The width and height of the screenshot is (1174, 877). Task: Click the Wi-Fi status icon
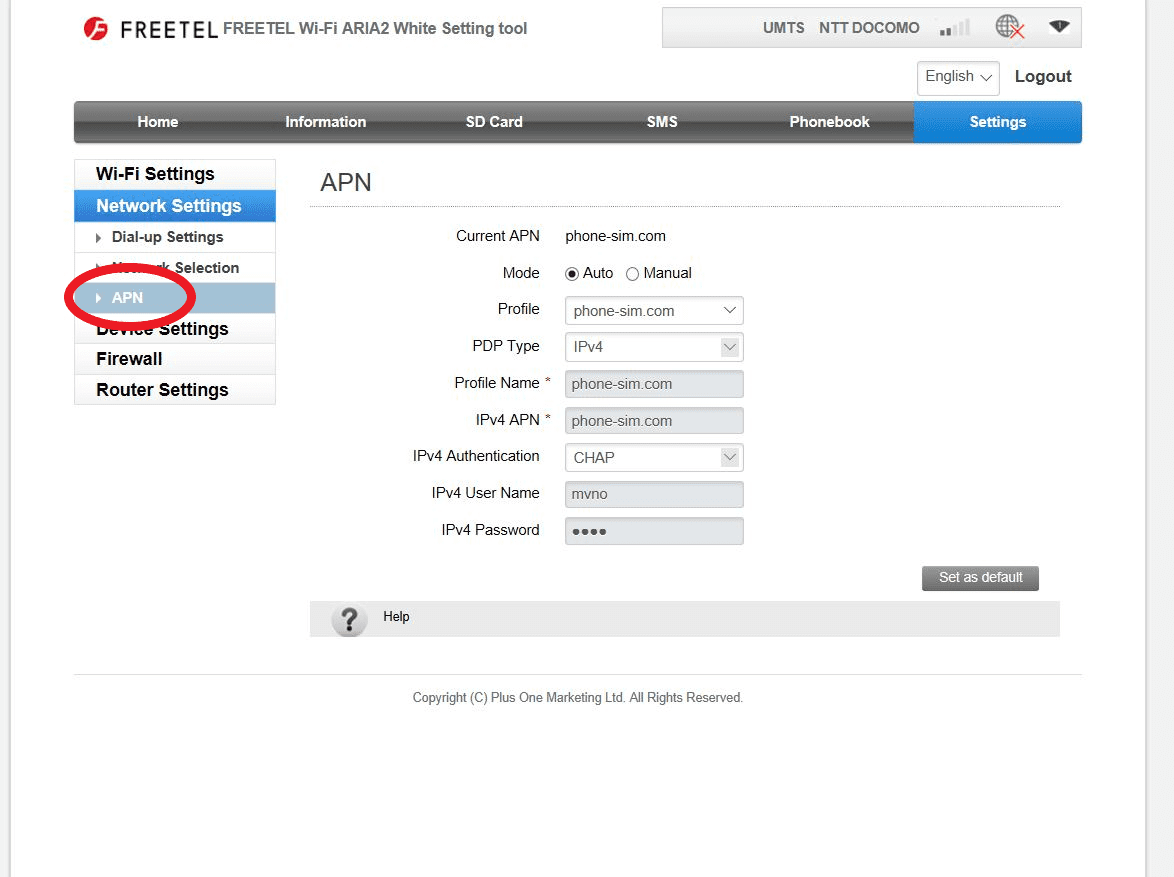point(1059,27)
